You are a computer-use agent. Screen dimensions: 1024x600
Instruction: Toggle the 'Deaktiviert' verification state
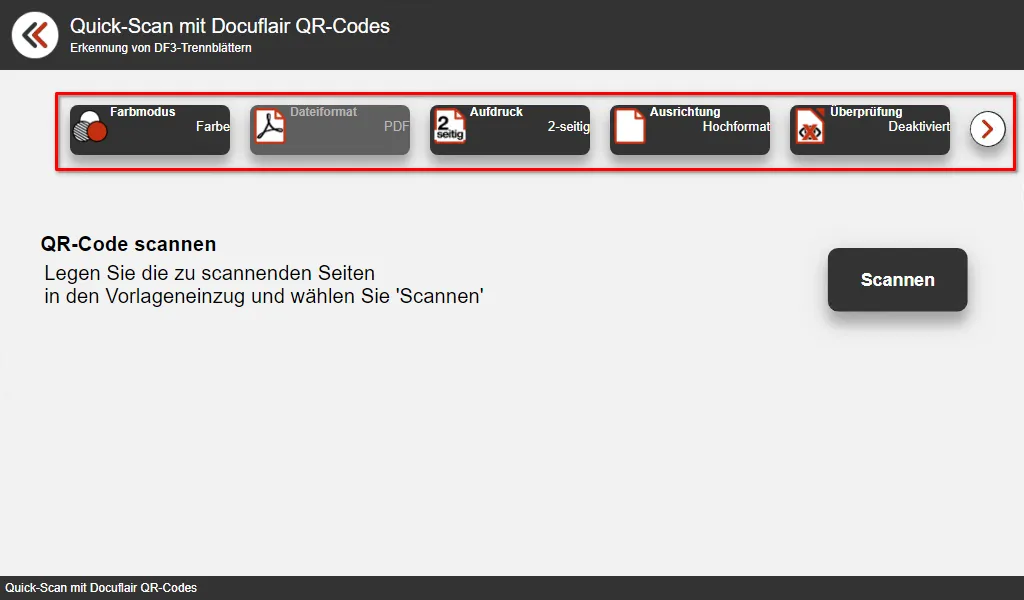(918, 127)
